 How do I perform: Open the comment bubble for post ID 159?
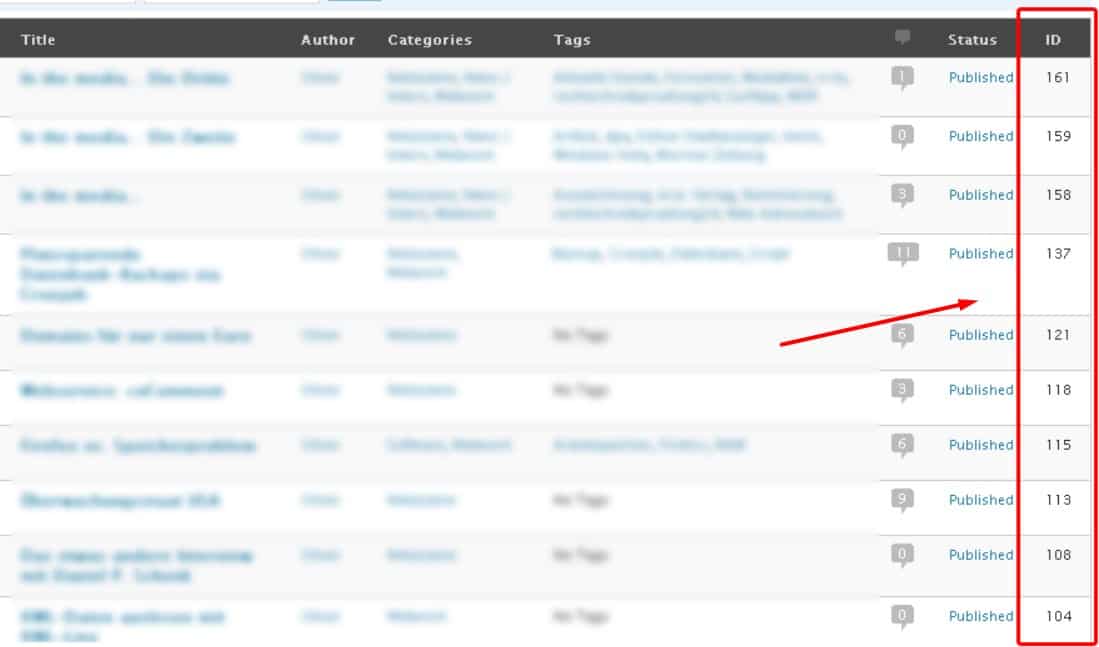pos(903,137)
